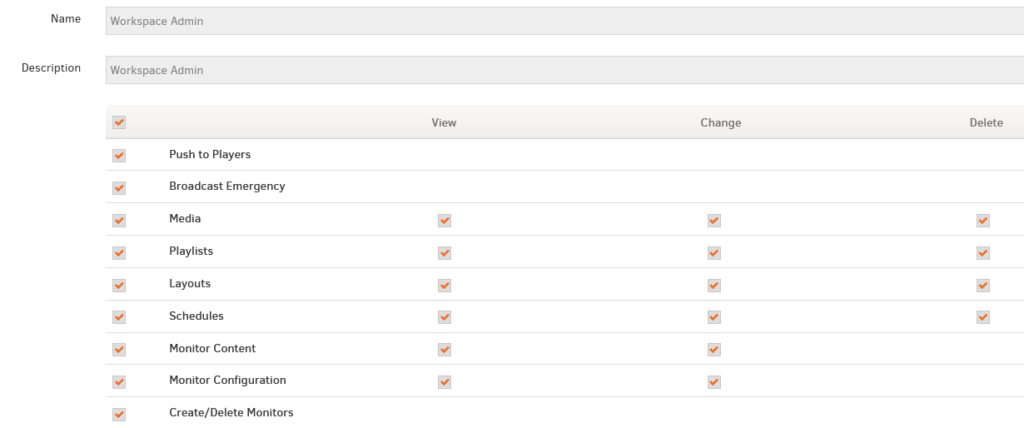This screenshot has height=428, width=1024.
Task: Uncheck Playlists Change permission
Action: coord(714,252)
